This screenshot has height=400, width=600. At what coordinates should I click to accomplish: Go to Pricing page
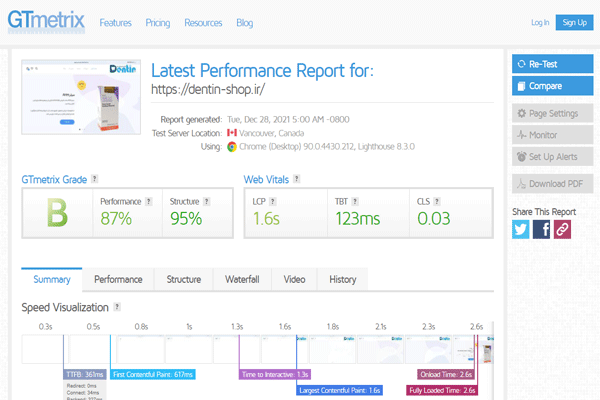(x=157, y=22)
